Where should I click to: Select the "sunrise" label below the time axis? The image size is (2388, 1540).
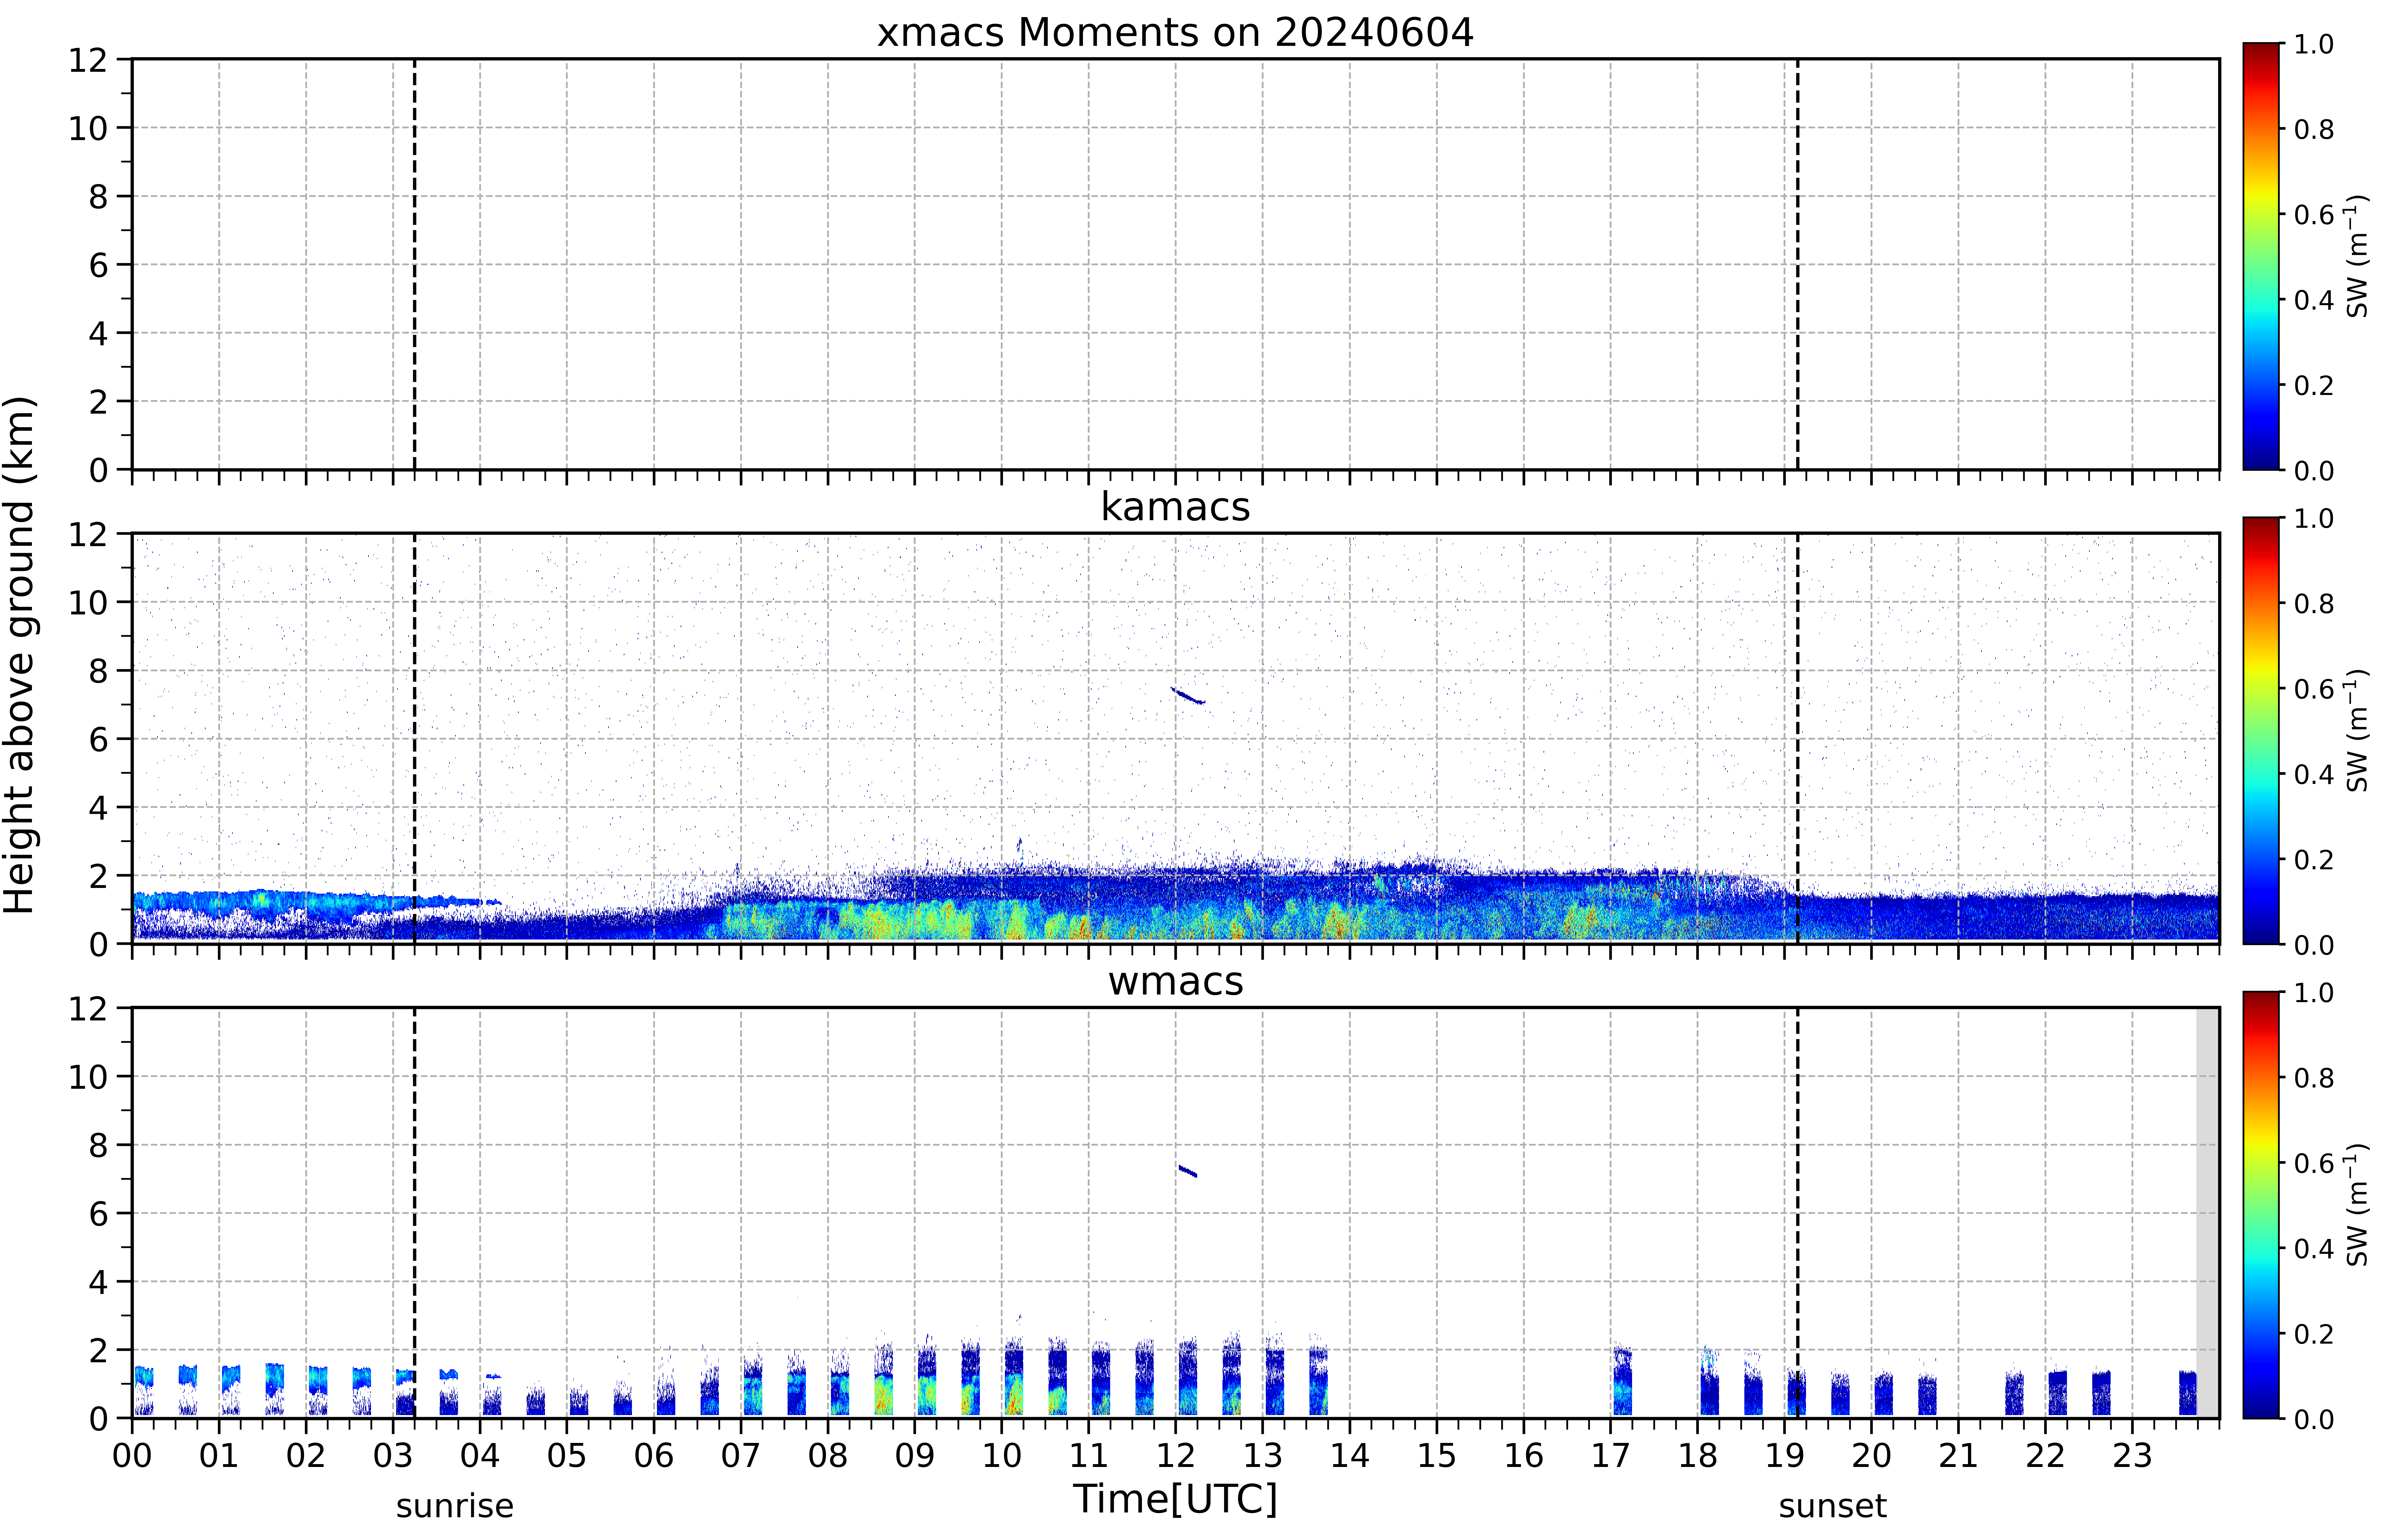point(455,1506)
